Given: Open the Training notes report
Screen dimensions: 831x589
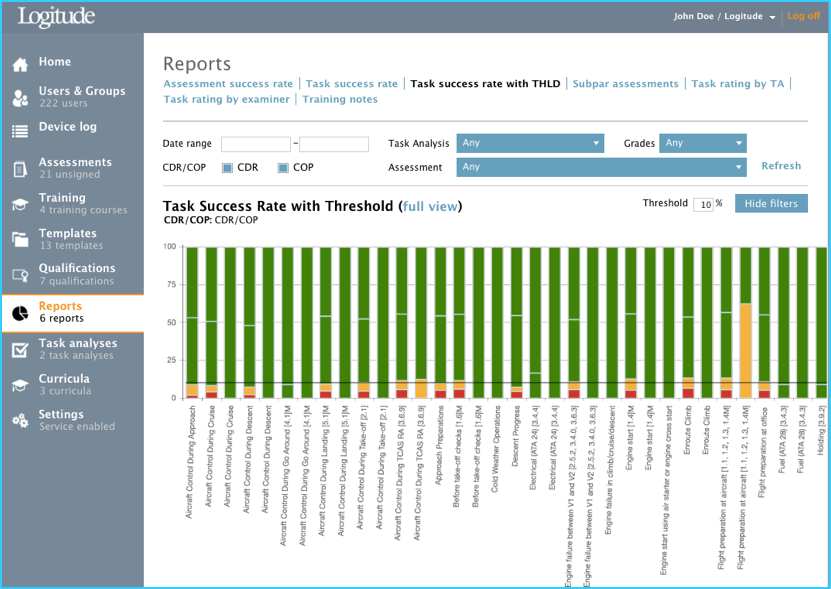Looking at the screenshot, I should tap(340, 99).
